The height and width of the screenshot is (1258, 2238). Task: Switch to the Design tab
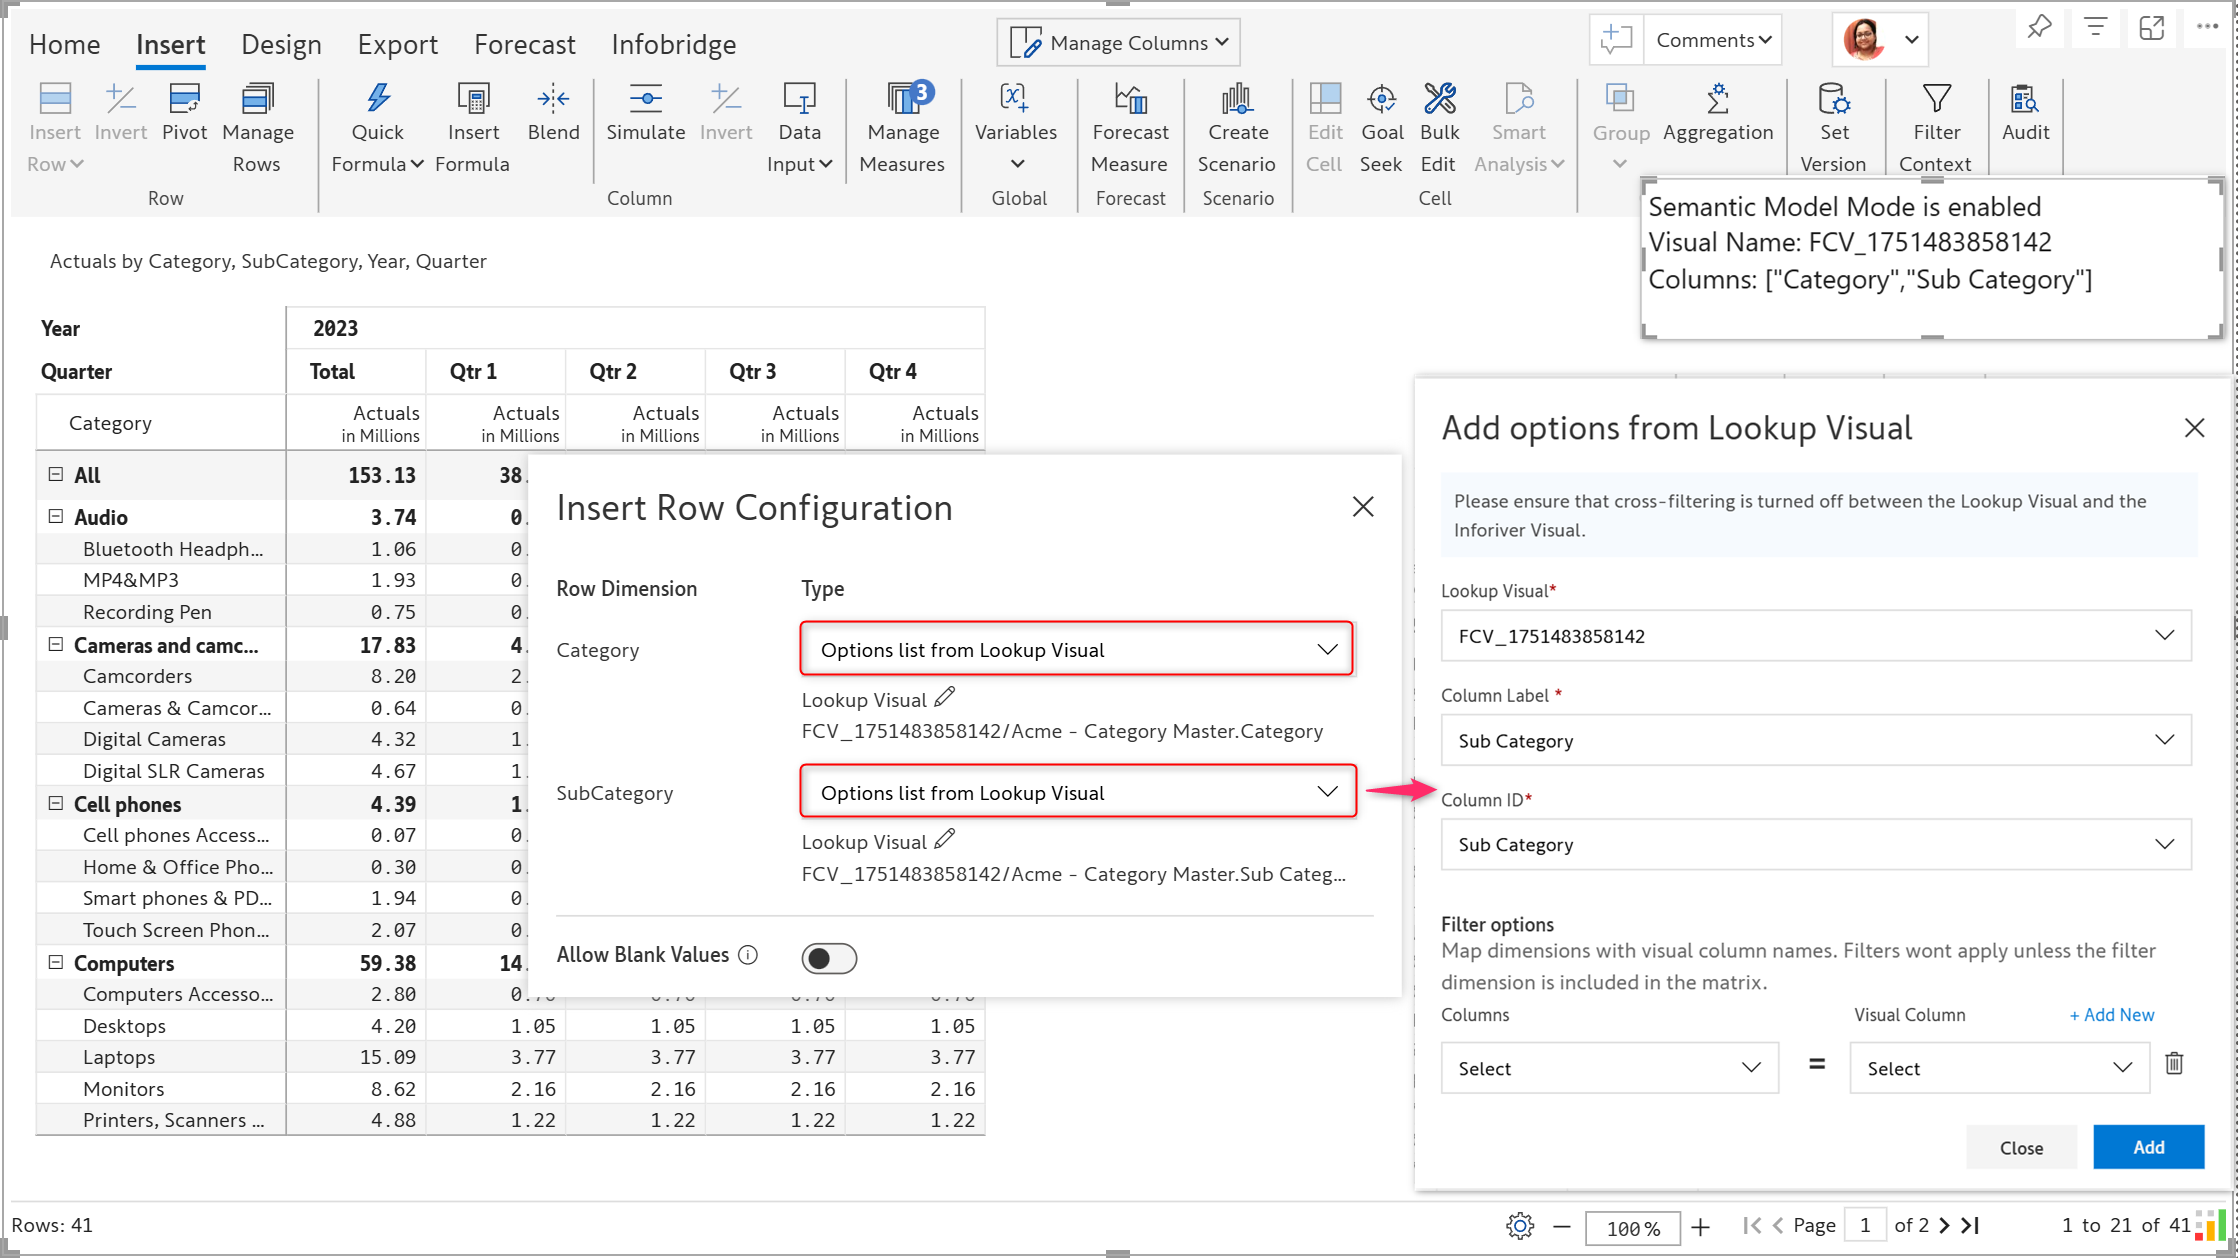pyautogui.click(x=281, y=44)
